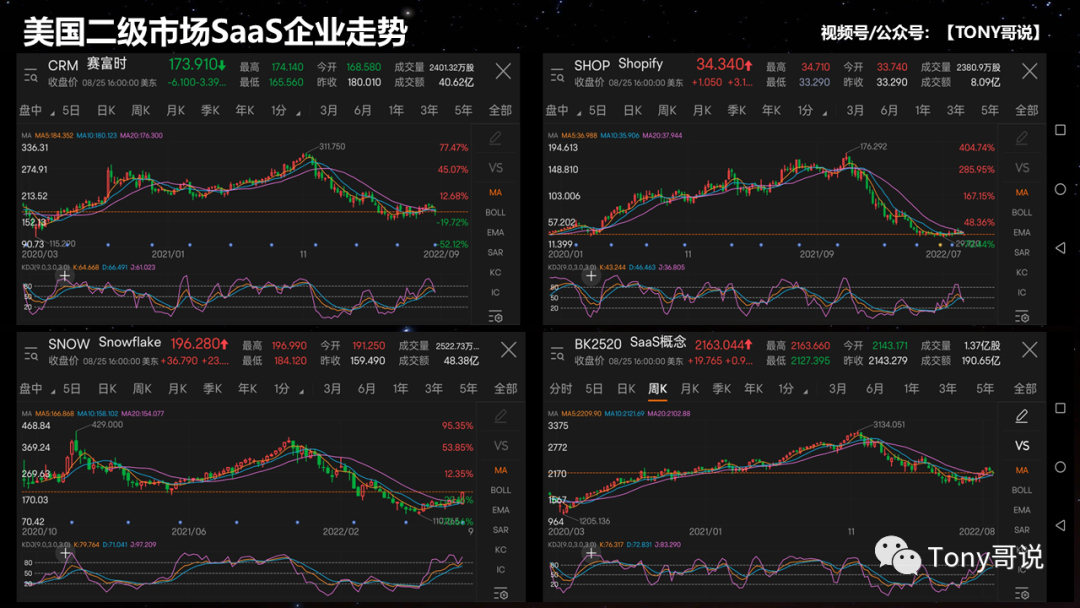Screen dimensions: 1080x608
Task: Open indicator settings gear in CRM chart
Action: (495, 317)
